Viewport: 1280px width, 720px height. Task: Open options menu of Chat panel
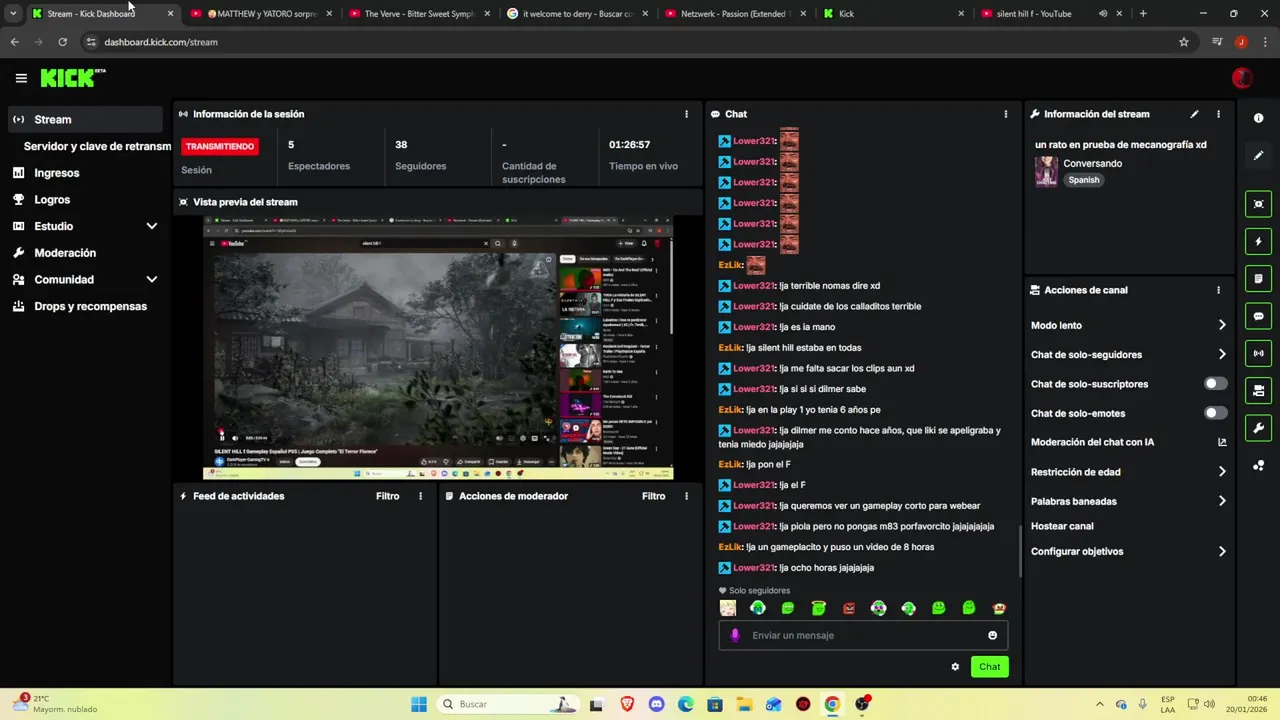(x=1005, y=114)
